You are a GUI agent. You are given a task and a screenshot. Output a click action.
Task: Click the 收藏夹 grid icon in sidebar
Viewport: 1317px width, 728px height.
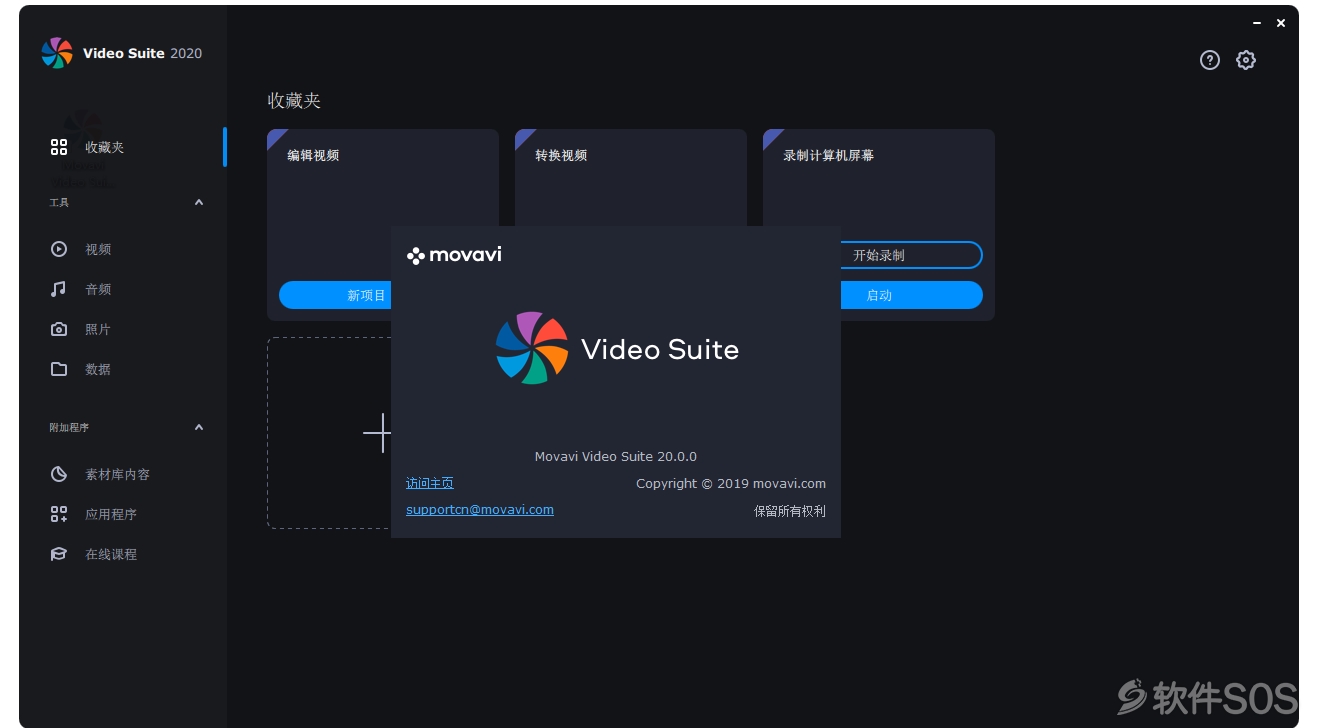[x=59, y=147]
